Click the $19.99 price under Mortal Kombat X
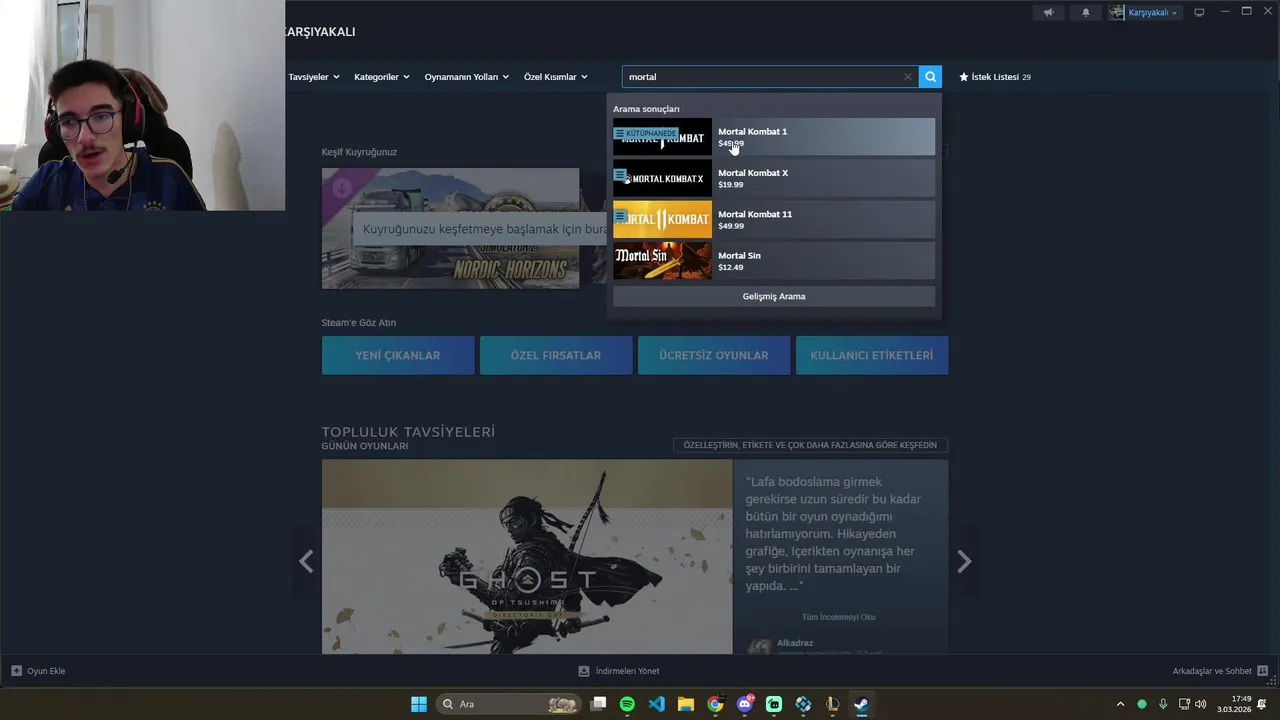The width and height of the screenshot is (1280, 720). click(731, 185)
